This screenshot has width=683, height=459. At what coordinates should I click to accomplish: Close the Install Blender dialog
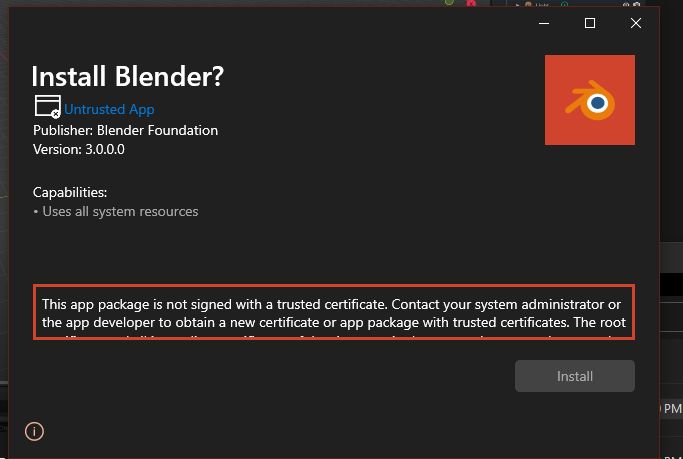point(636,23)
